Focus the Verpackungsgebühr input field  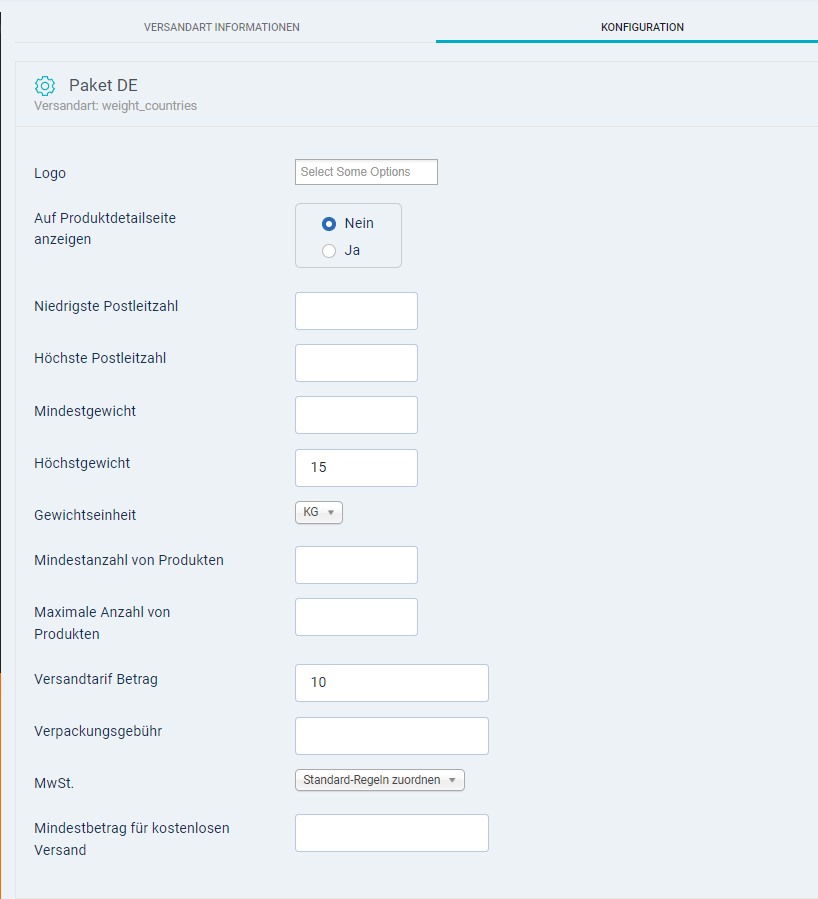coord(392,736)
